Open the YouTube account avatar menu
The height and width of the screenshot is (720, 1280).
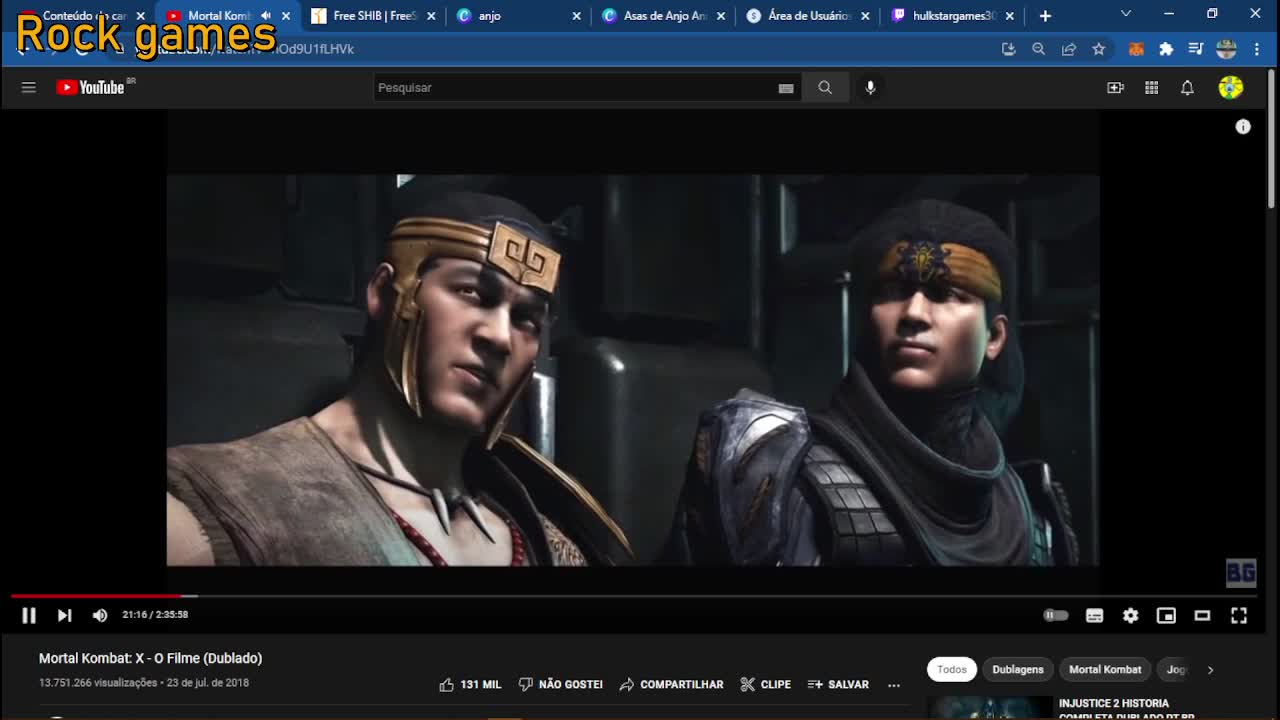[x=1231, y=88]
